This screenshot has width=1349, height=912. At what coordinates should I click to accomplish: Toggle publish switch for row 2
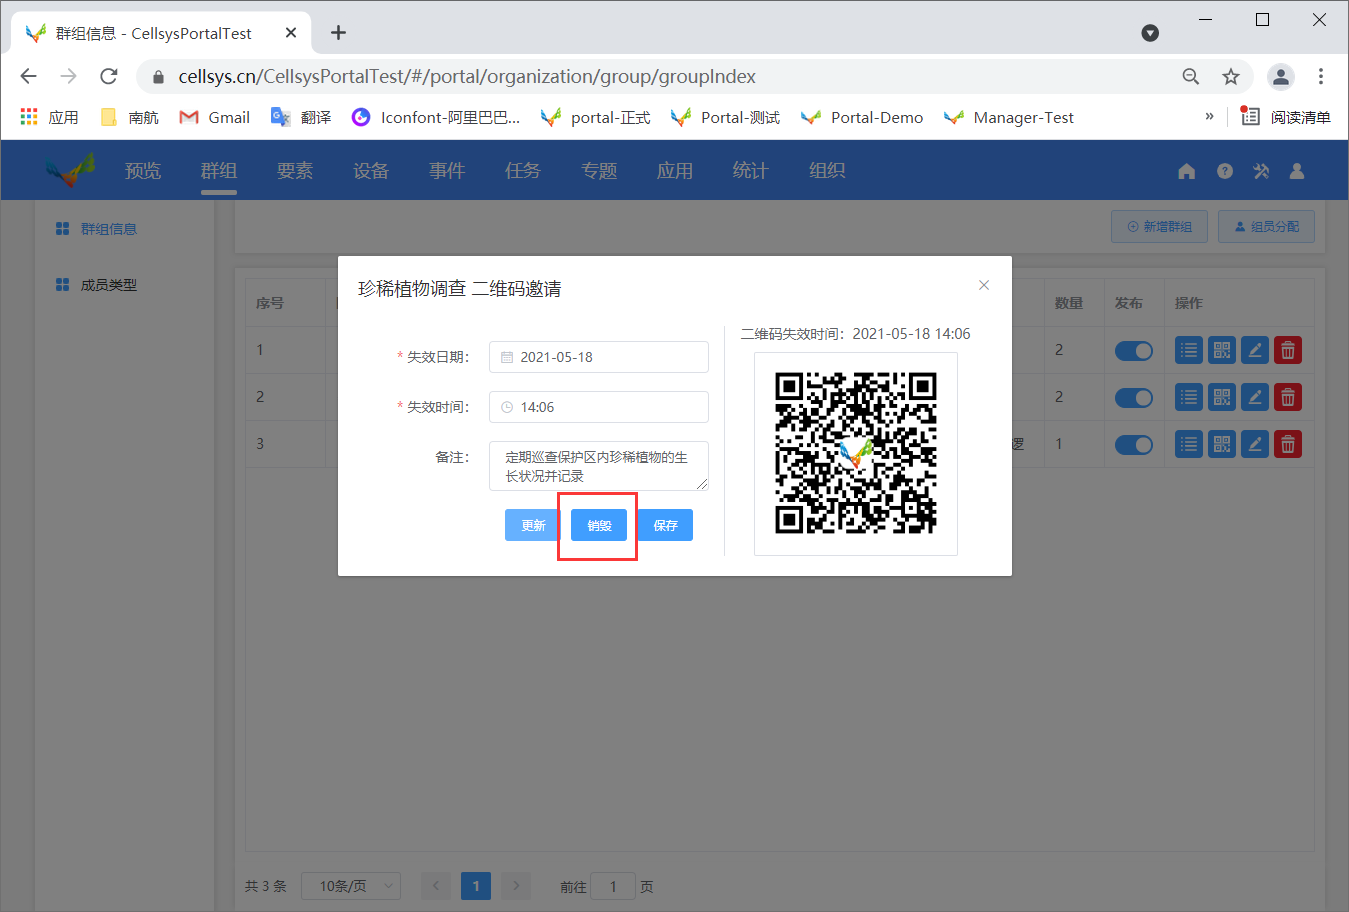(1134, 398)
